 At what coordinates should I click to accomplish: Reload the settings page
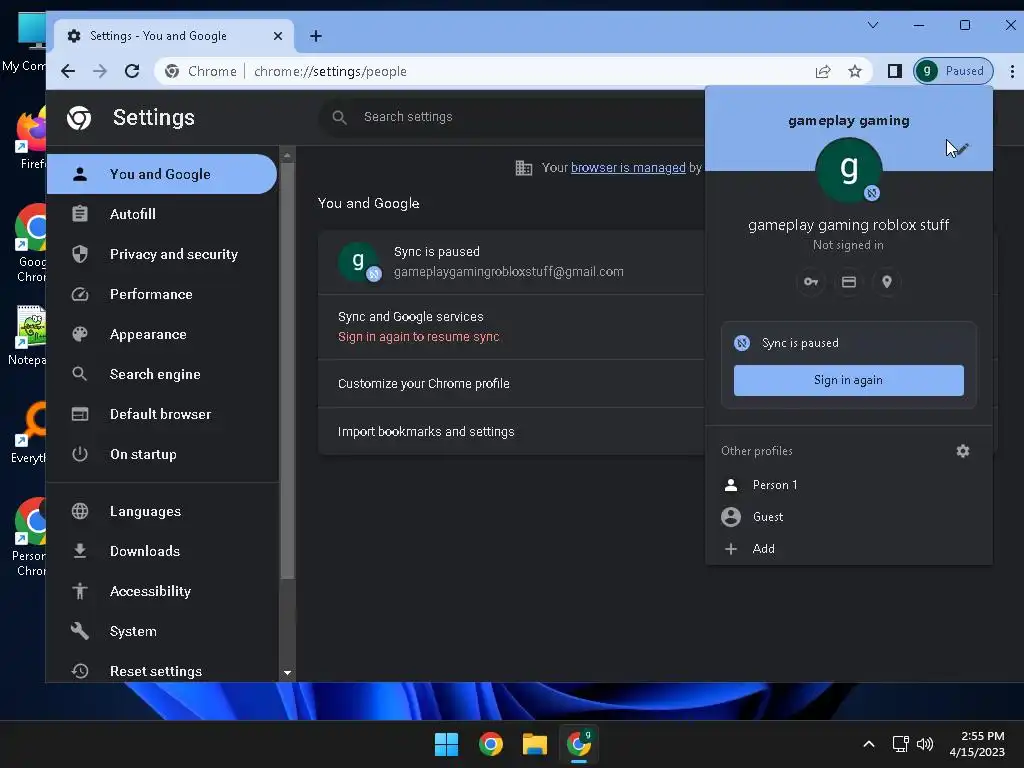[132, 71]
